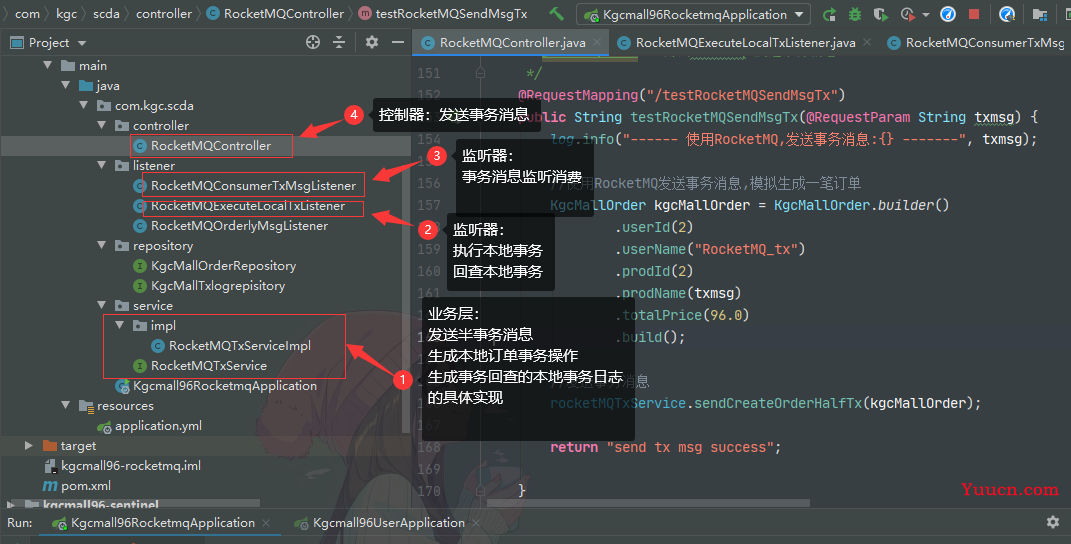Collapse the resources folder

tap(66, 405)
